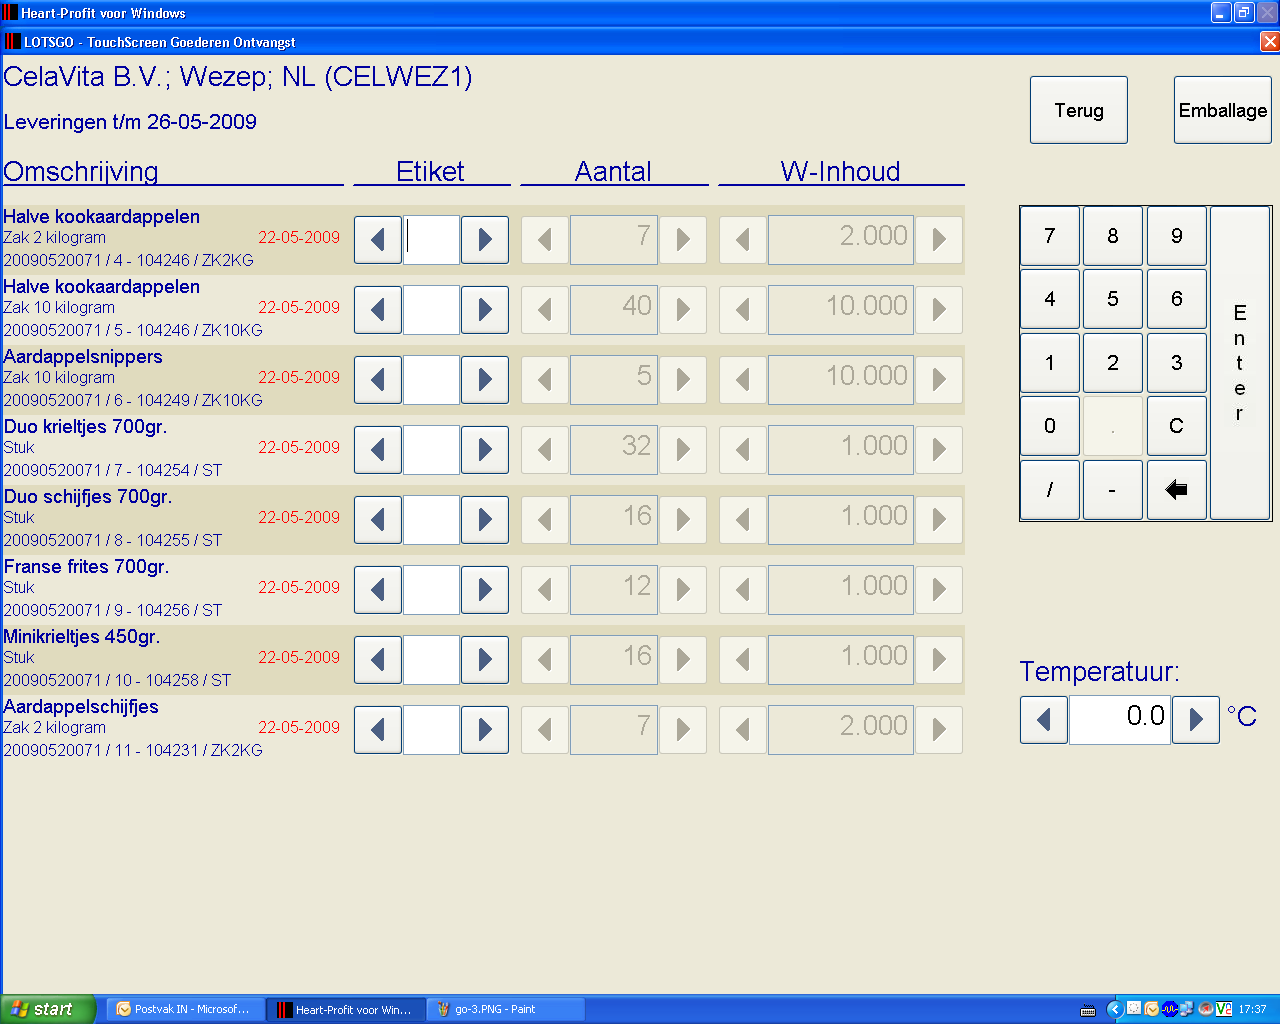This screenshot has width=1280, height=1024.
Task: Click the Leveringen t/m 26-05-2009 text
Action: [130, 122]
